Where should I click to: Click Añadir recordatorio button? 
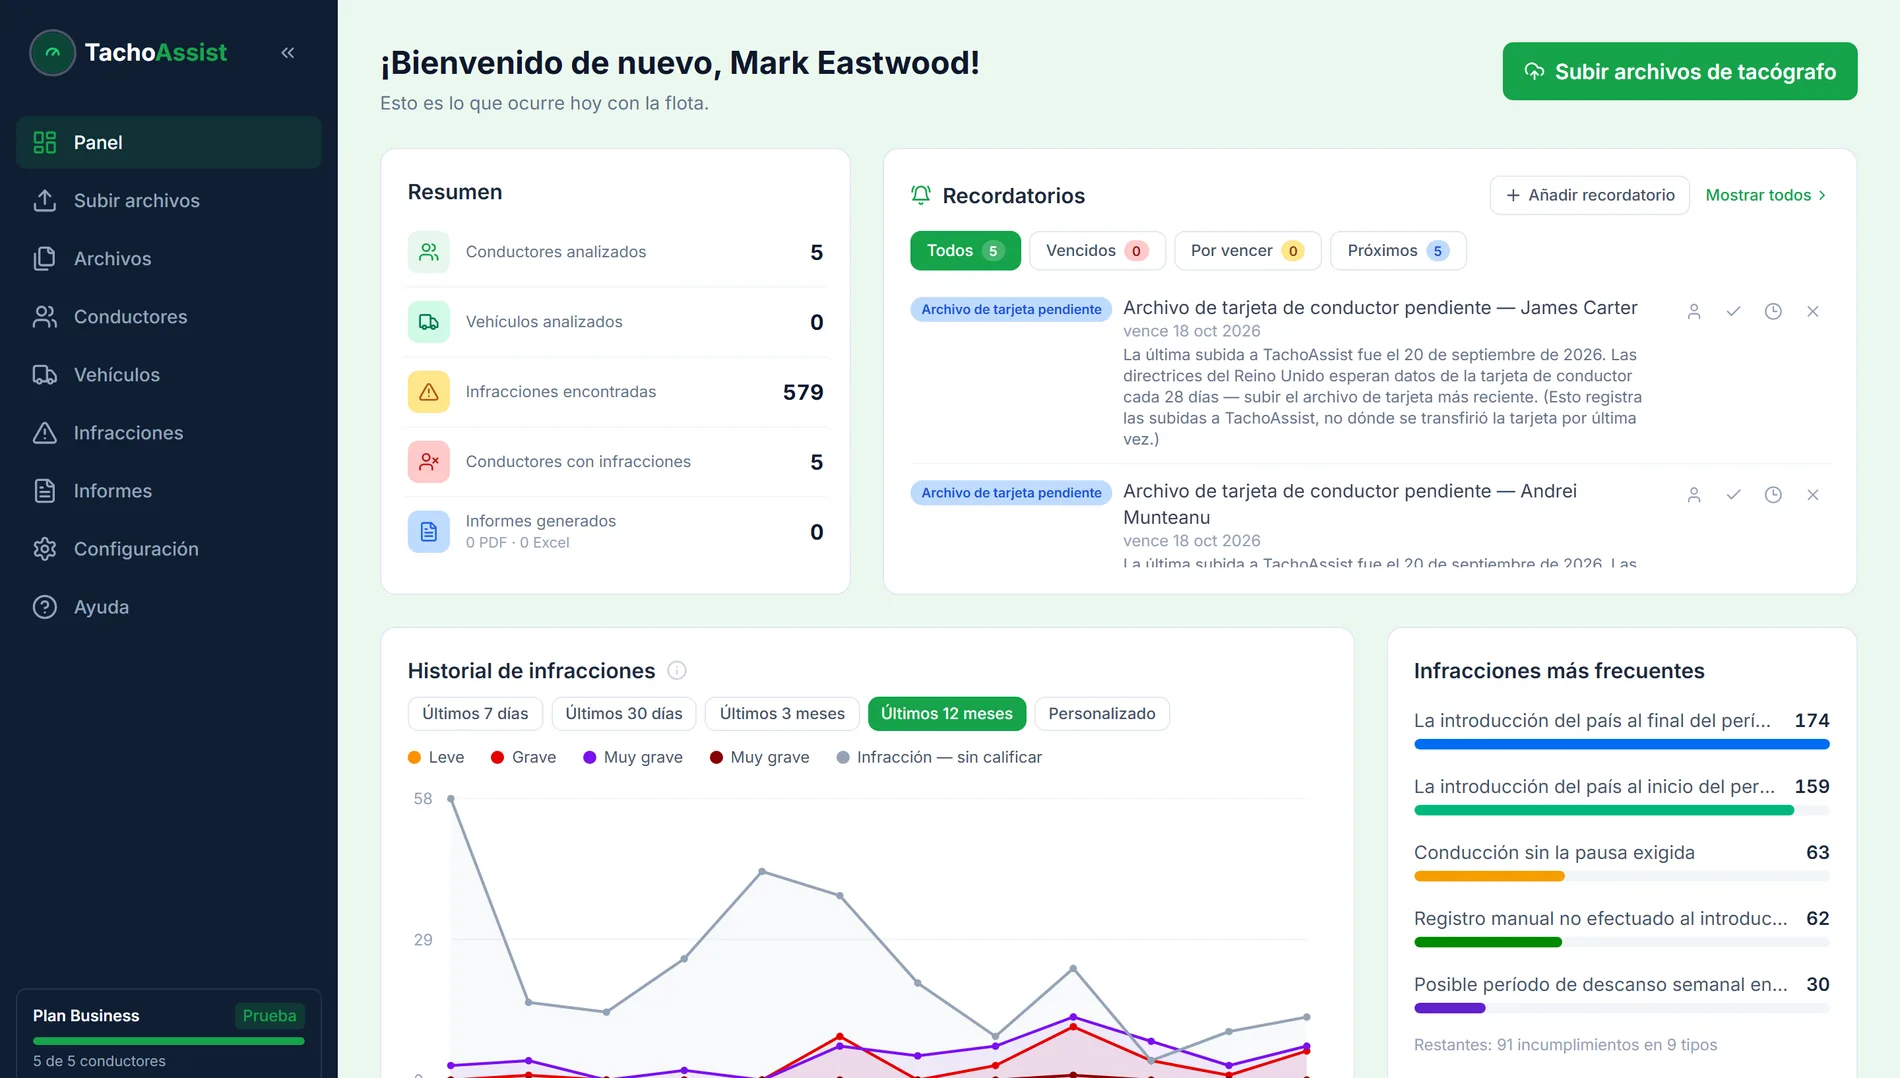1590,196
